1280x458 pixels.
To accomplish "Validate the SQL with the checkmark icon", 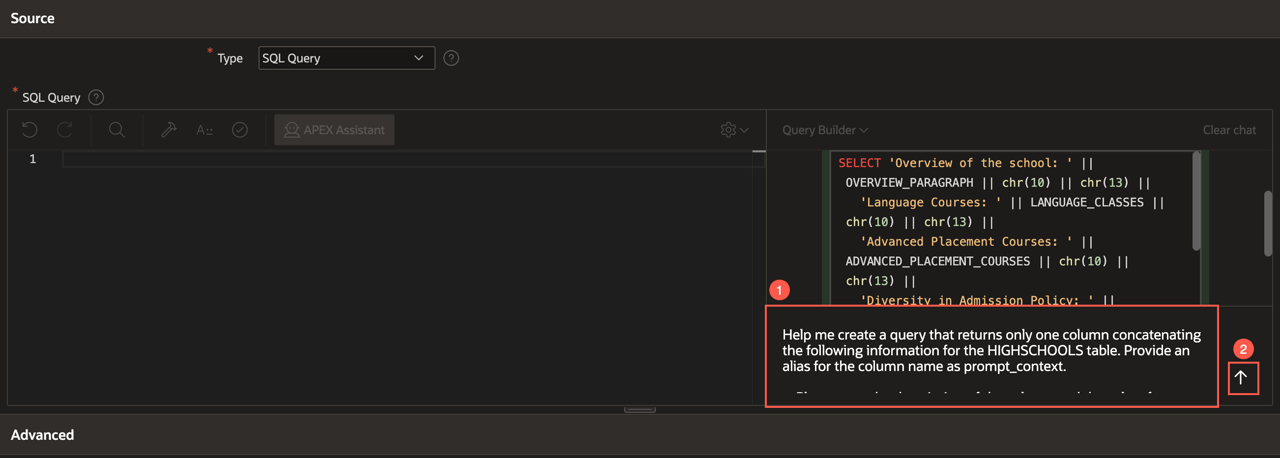I will pos(240,130).
